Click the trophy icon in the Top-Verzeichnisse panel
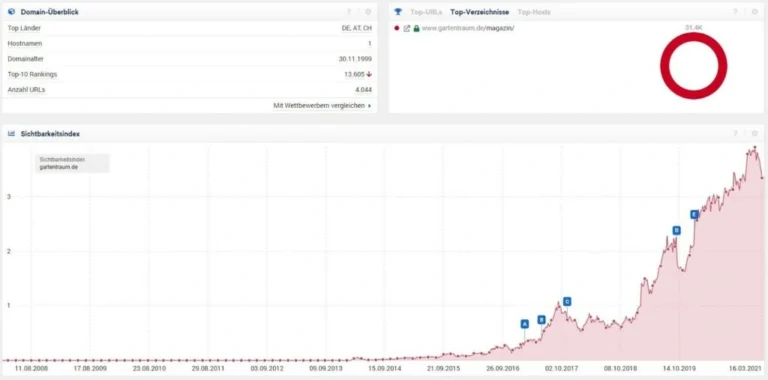The height and width of the screenshot is (380, 768). (398, 12)
